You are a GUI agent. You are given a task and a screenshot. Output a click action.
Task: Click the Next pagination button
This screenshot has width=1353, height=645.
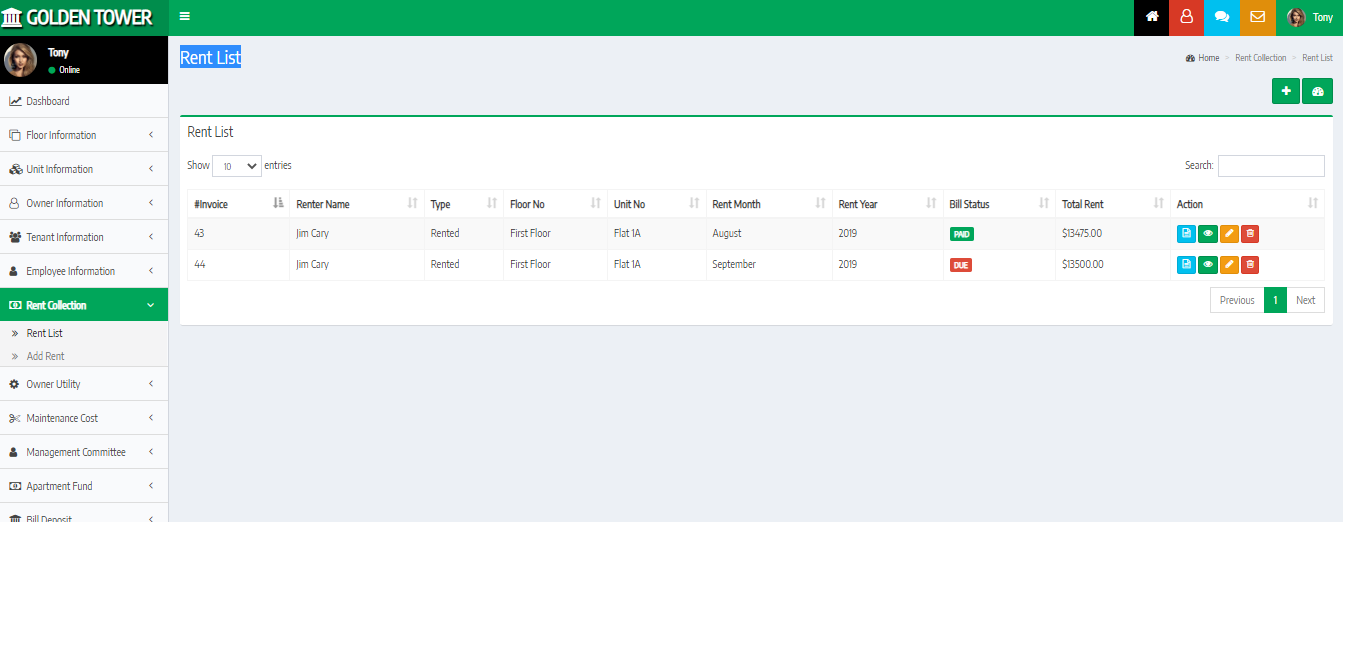[x=1305, y=300]
